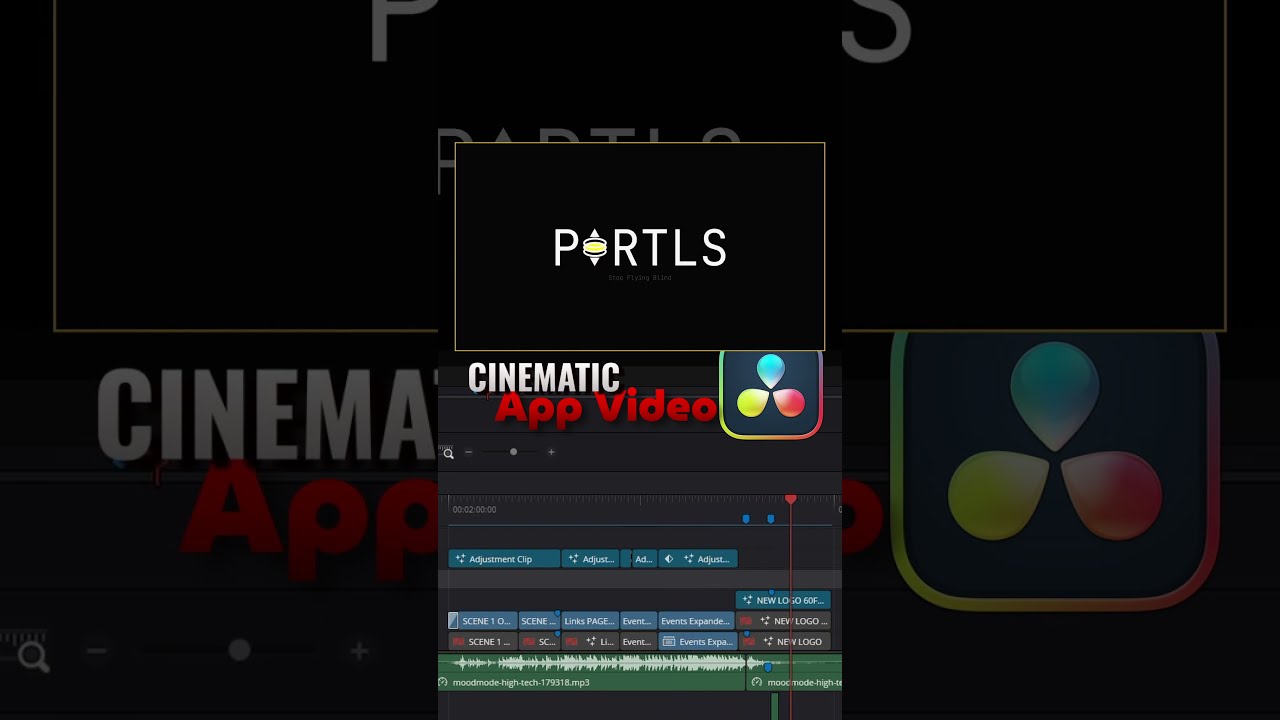The image size is (1280, 720).
Task: Click the red flag icon on upper 'NEW LOGO ...'
Action: (x=745, y=621)
